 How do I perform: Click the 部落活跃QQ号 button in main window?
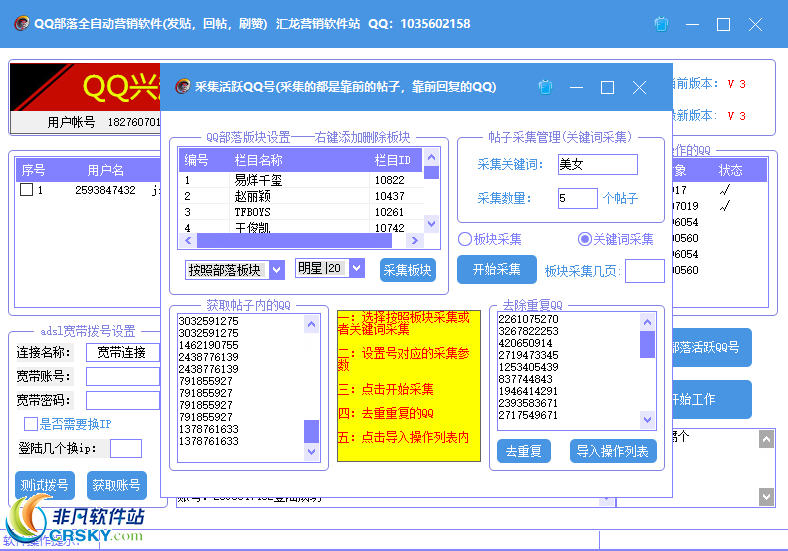[711, 347]
